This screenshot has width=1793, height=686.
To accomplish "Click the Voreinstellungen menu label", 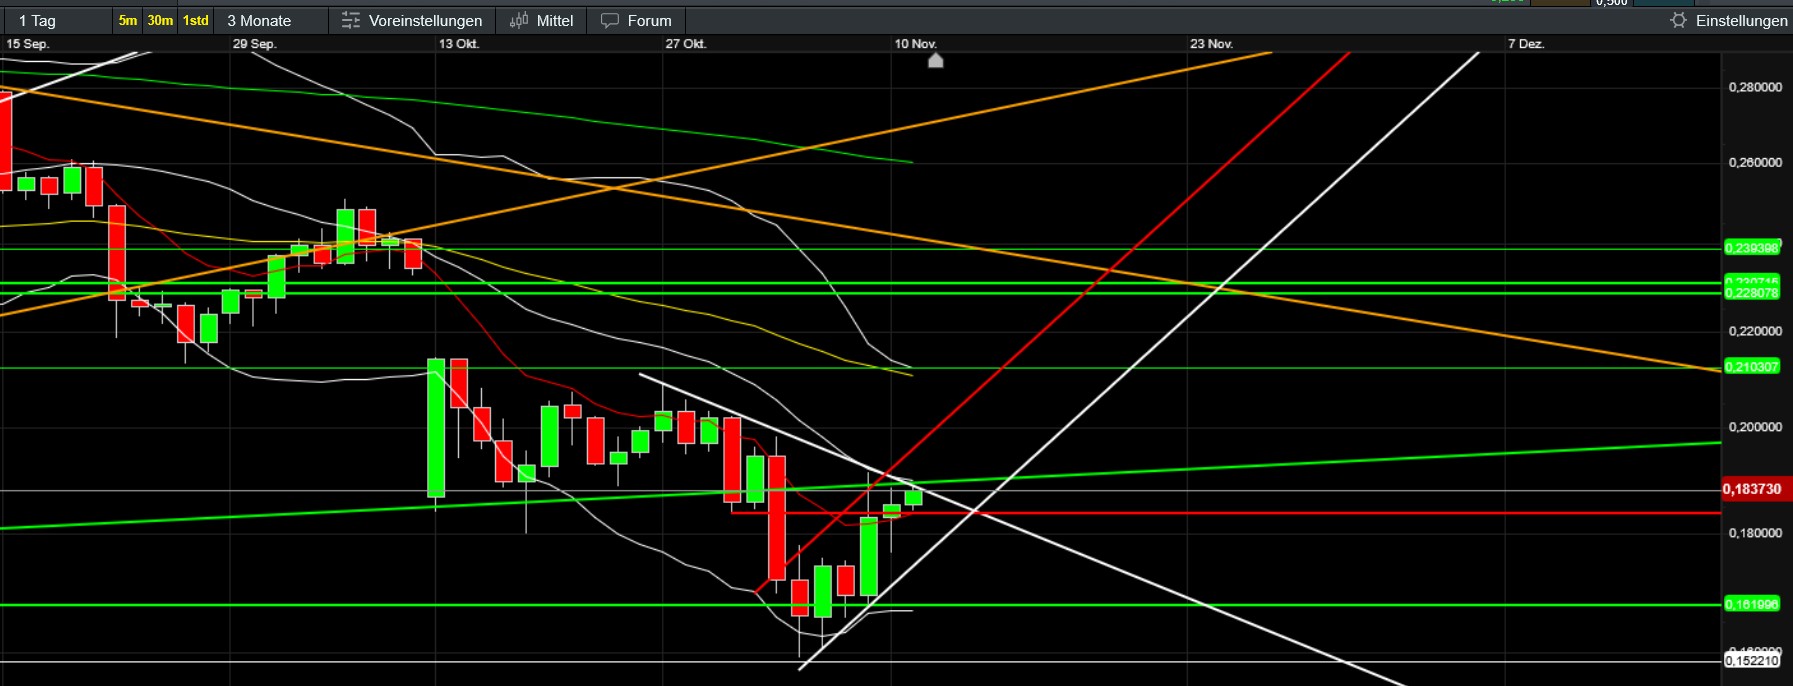I will click(x=425, y=20).
